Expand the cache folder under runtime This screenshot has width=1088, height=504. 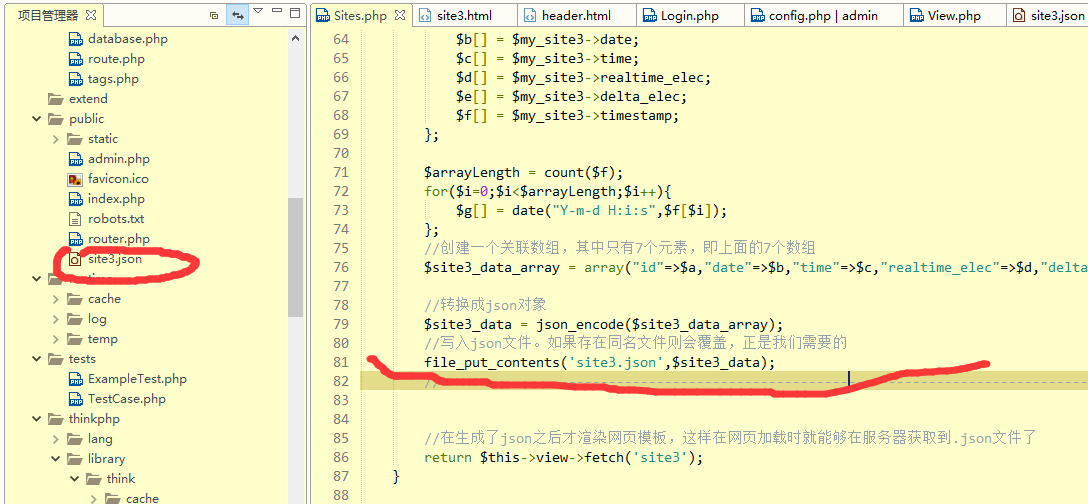[56, 299]
